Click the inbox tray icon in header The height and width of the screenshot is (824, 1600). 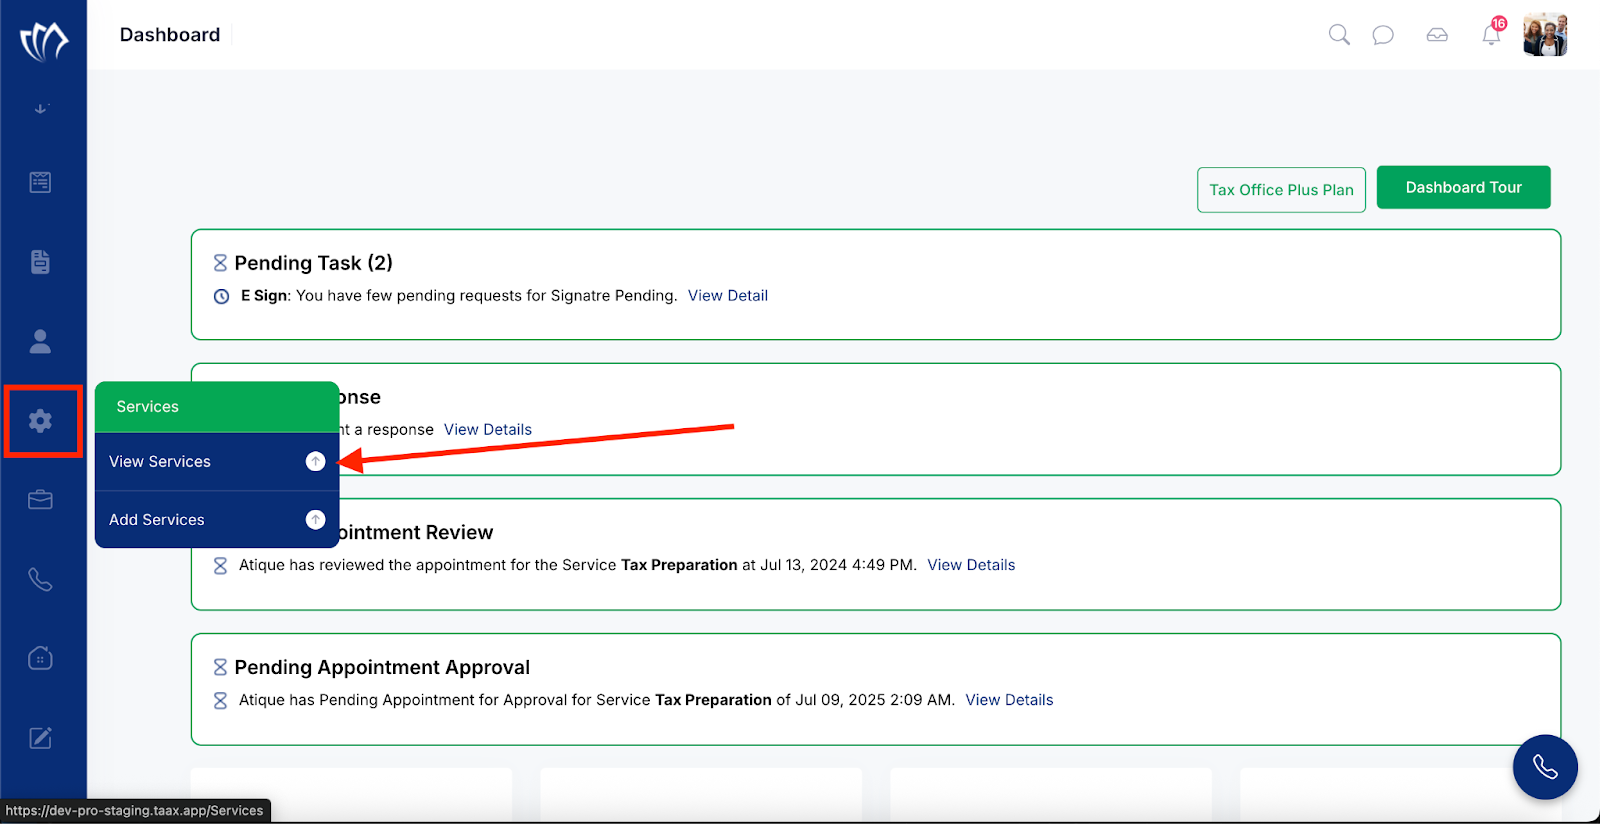coord(1437,35)
